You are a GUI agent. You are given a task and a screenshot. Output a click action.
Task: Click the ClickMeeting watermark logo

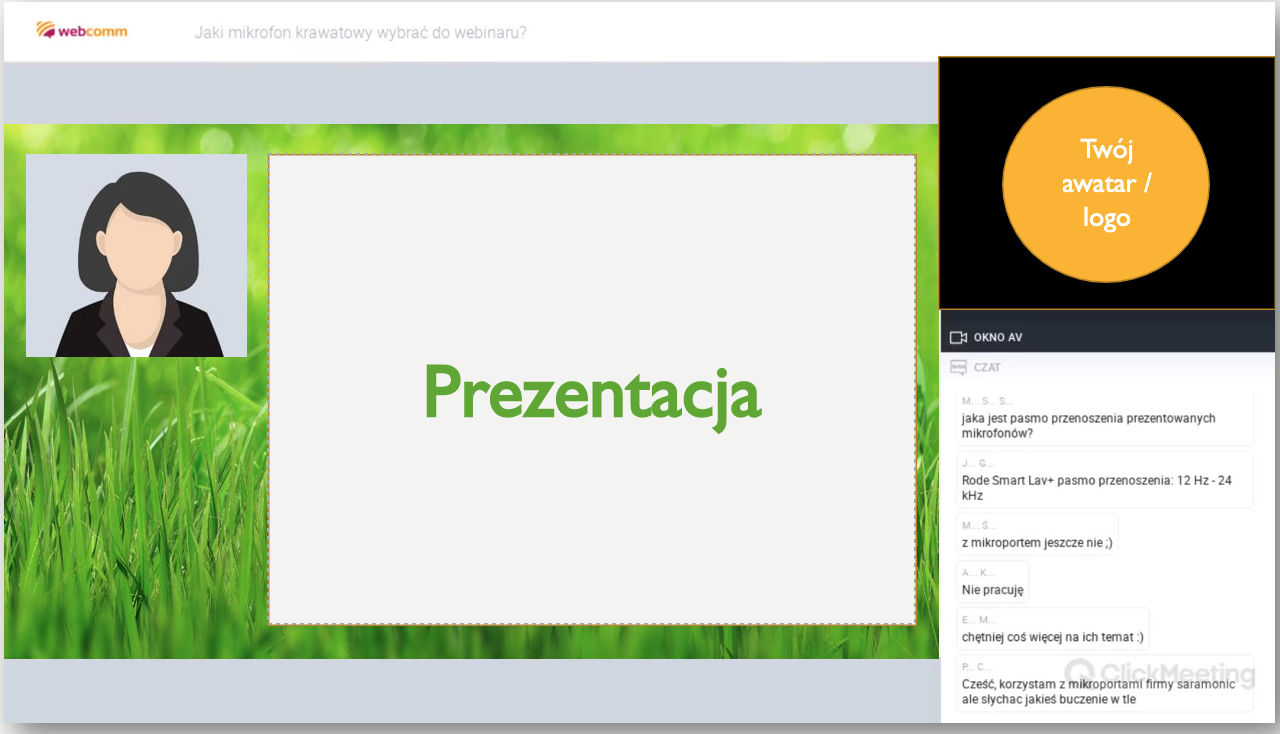1159,673
